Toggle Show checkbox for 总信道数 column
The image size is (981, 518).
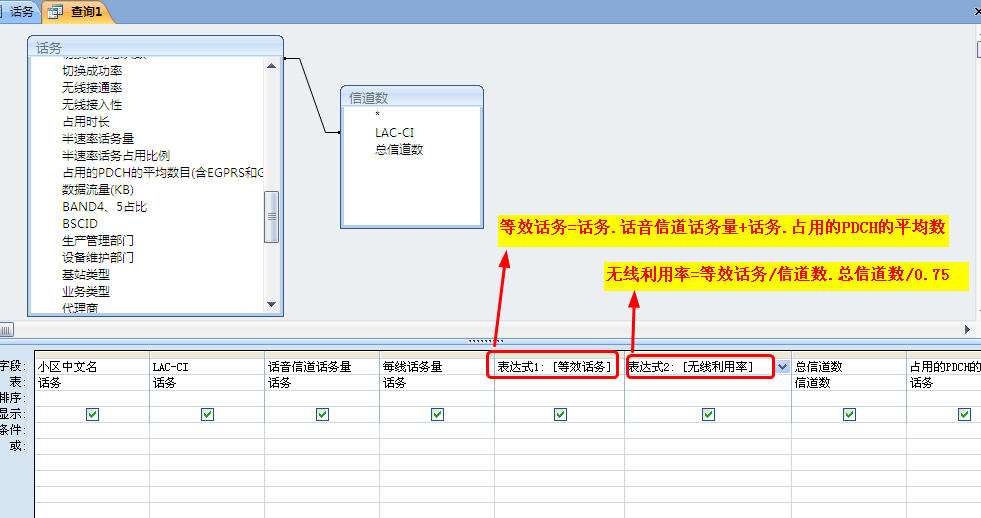point(849,414)
